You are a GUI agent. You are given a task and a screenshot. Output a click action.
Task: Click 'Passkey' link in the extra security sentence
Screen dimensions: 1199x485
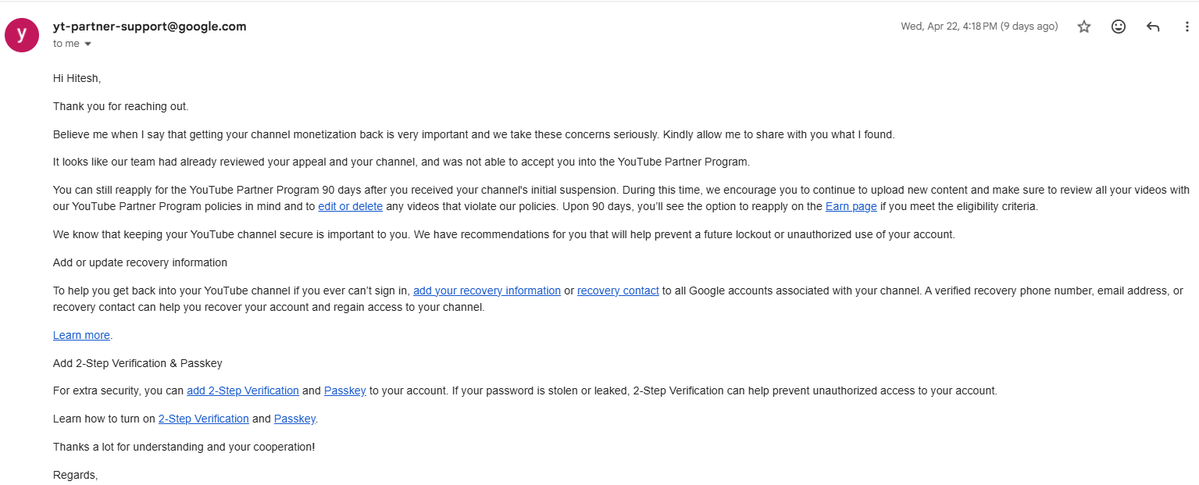[x=345, y=390]
